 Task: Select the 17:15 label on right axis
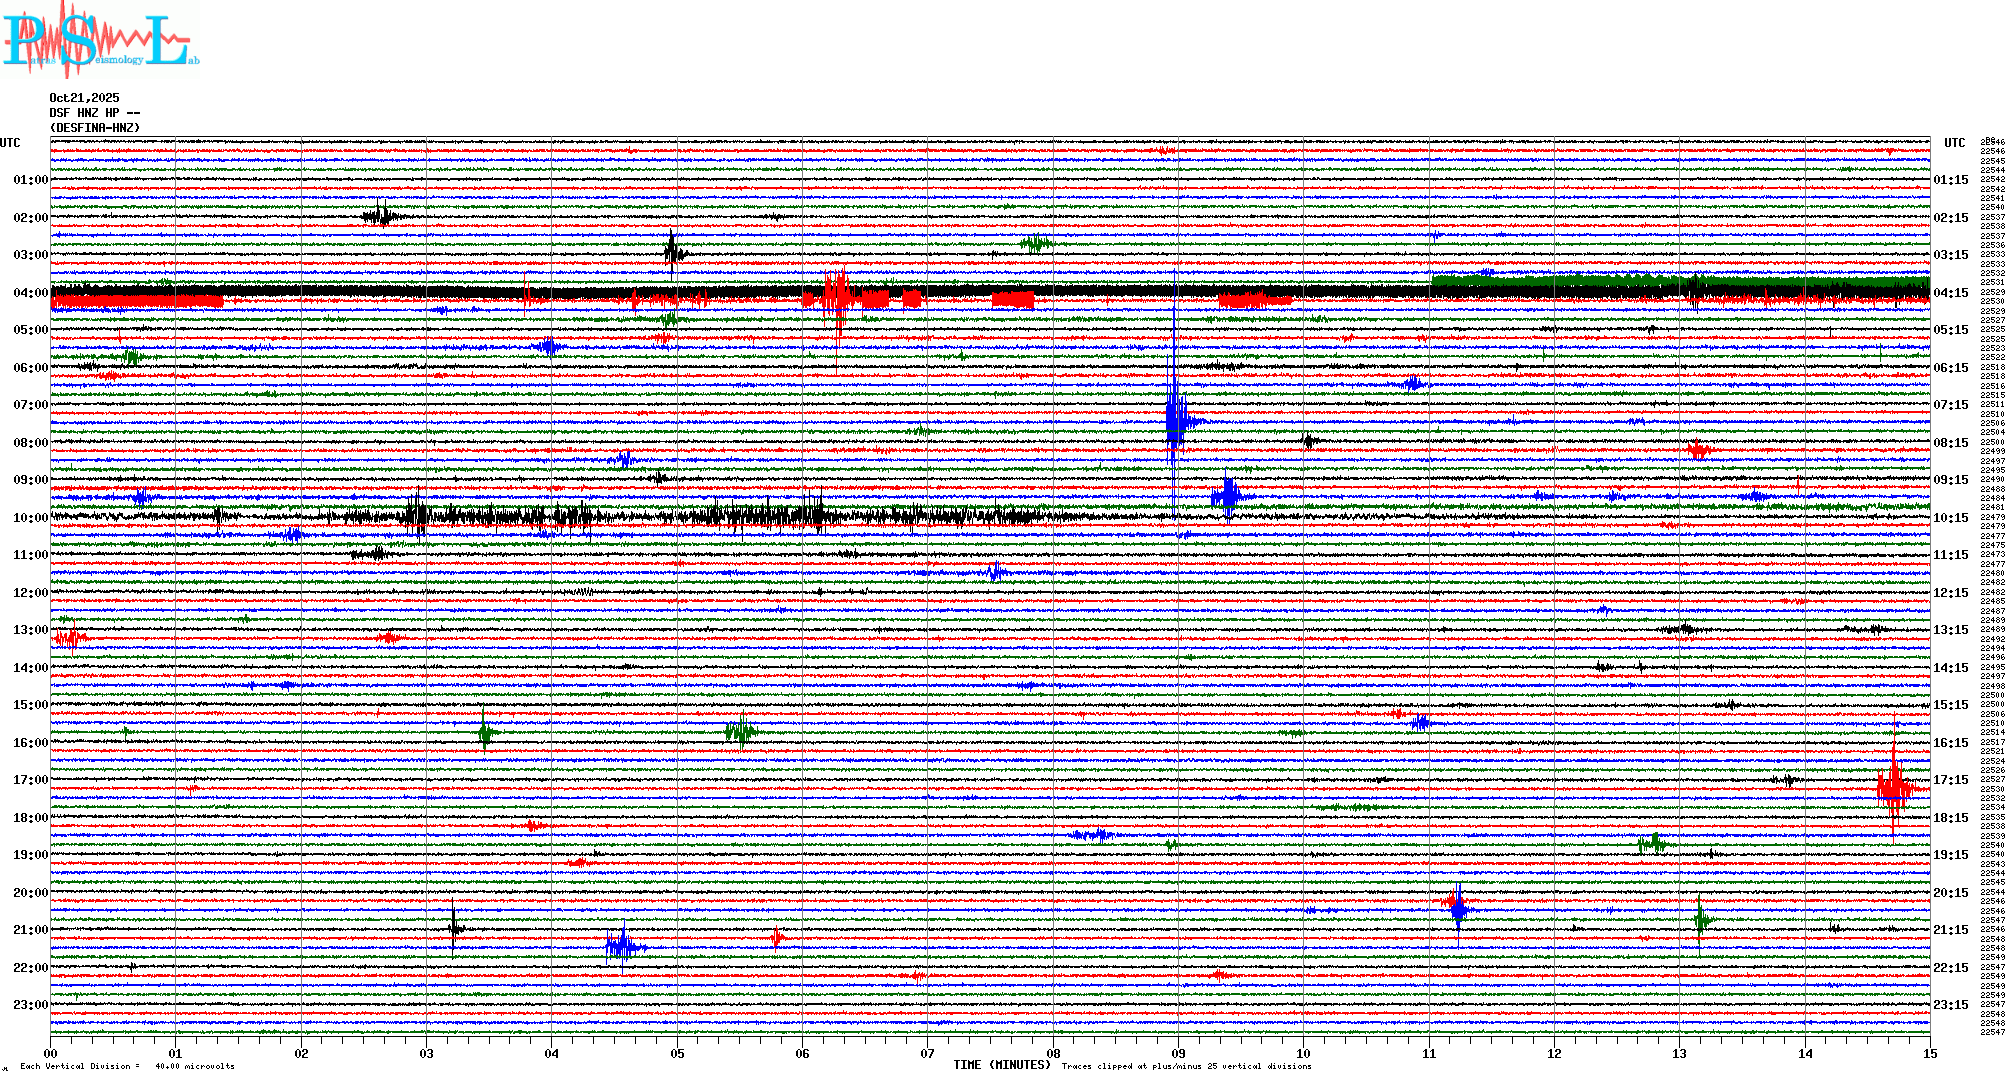click(1950, 780)
